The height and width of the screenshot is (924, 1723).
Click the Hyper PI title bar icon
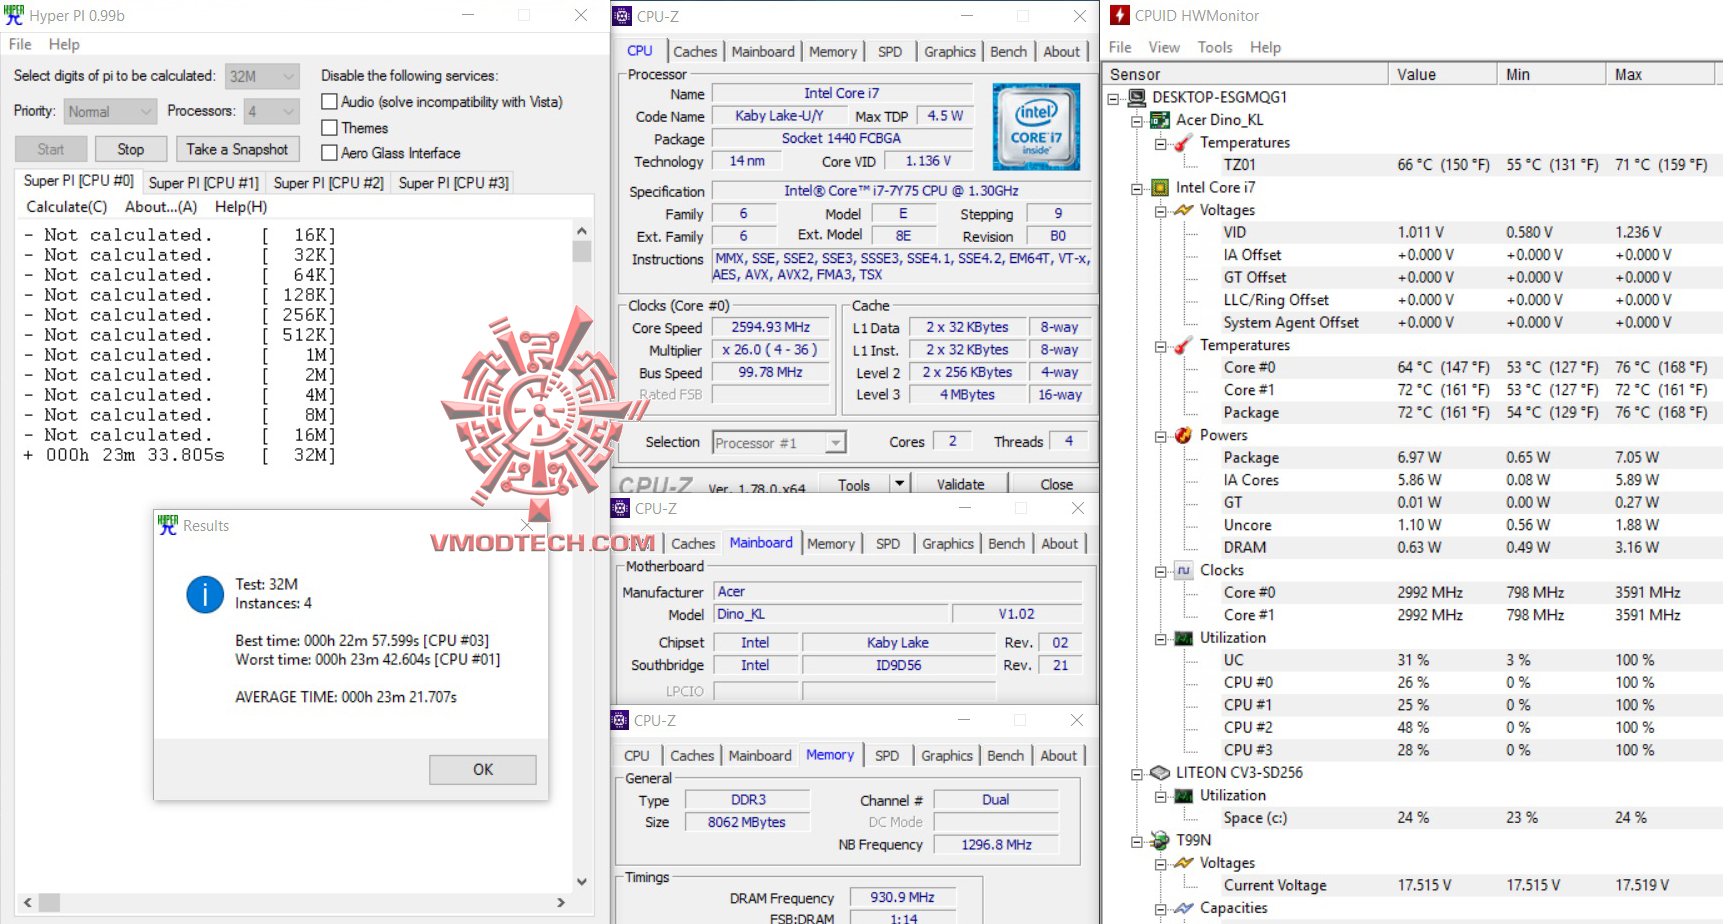pyautogui.click(x=14, y=15)
